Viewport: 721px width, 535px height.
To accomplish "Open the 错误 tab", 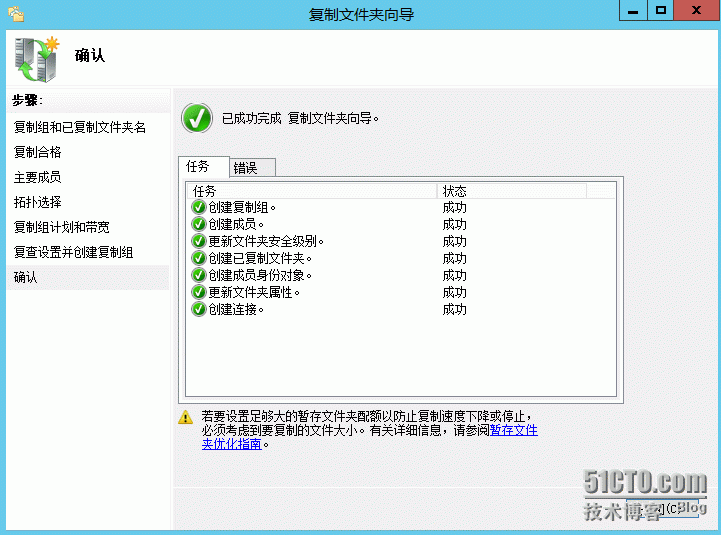I will pos(252,168).
